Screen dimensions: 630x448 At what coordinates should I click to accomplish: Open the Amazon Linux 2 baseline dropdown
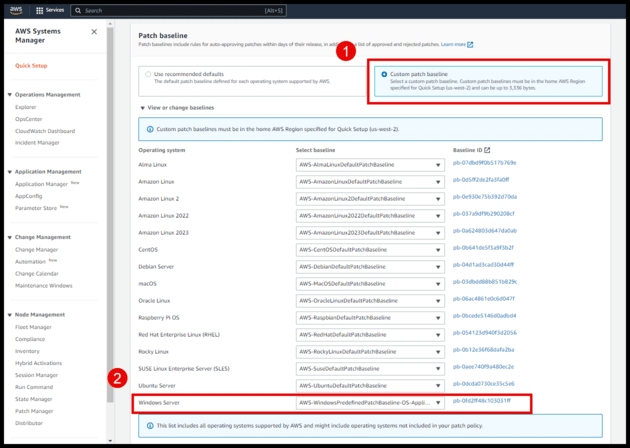pos(370,199)
